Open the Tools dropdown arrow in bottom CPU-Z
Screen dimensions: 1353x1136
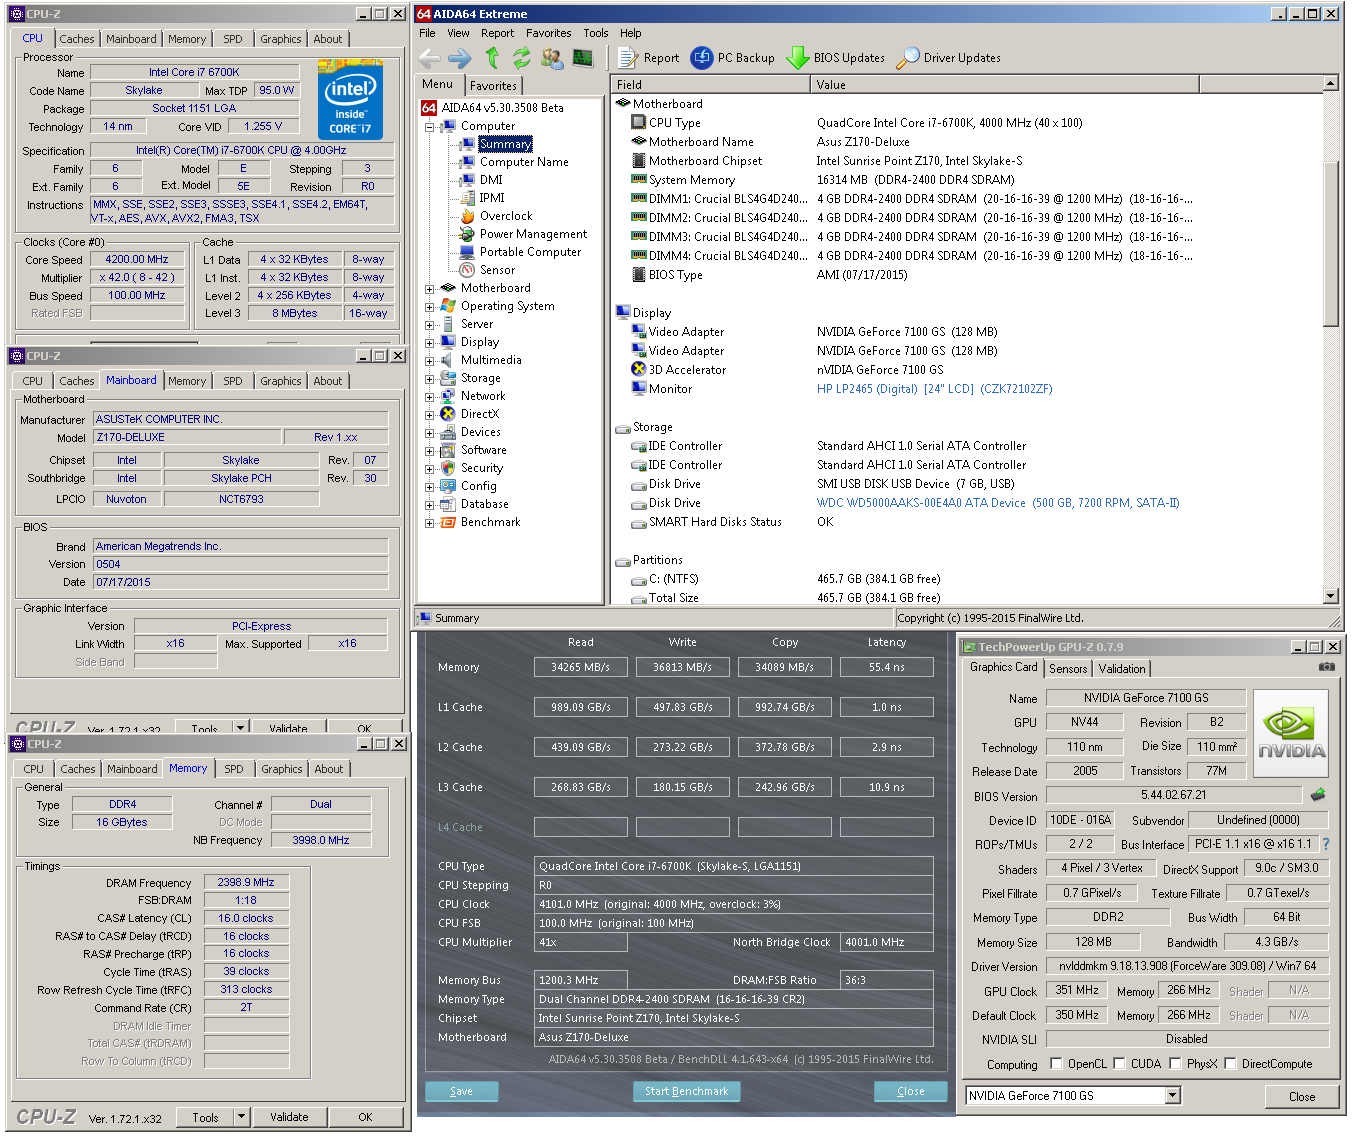tap(241, 1117)
